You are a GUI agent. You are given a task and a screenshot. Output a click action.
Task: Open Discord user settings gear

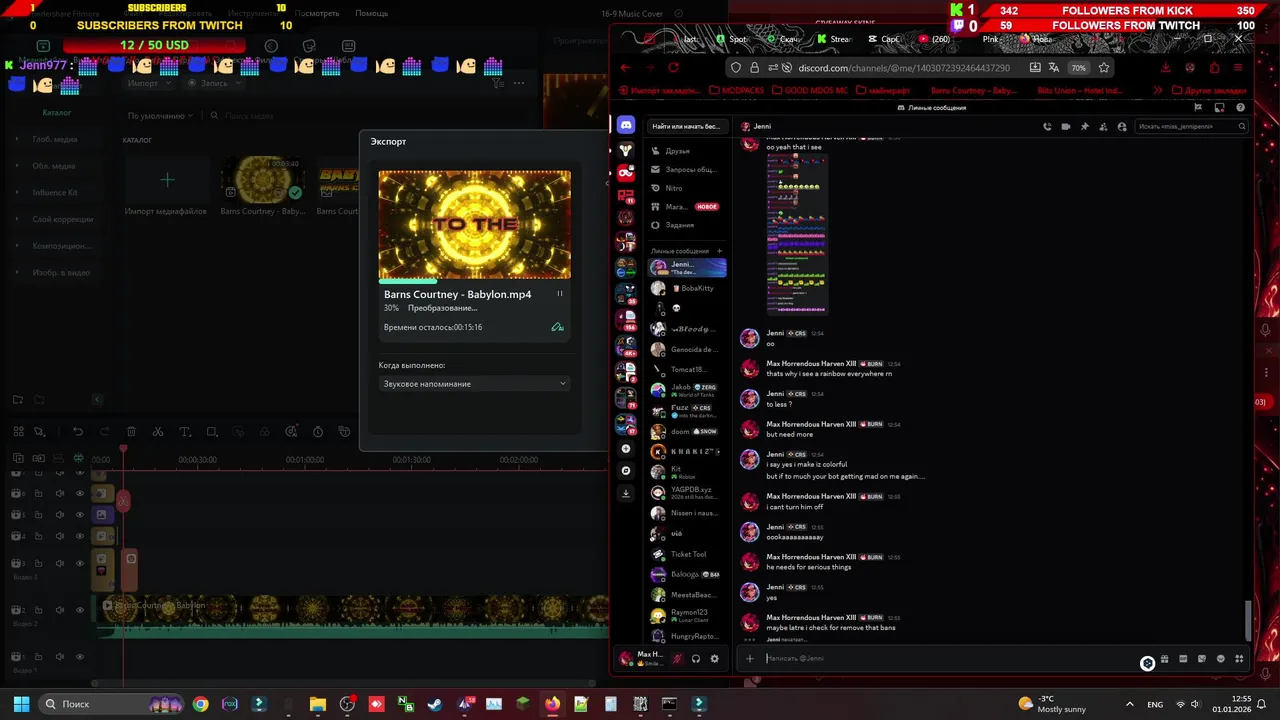[x=714, y=658]
